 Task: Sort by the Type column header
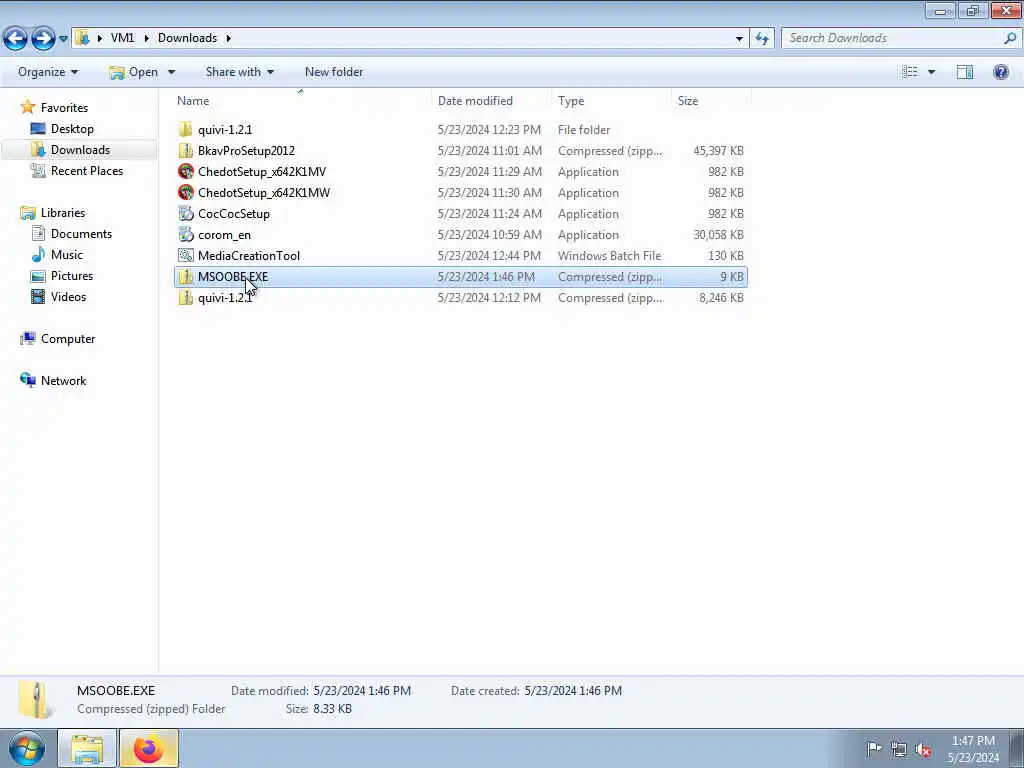571,101
